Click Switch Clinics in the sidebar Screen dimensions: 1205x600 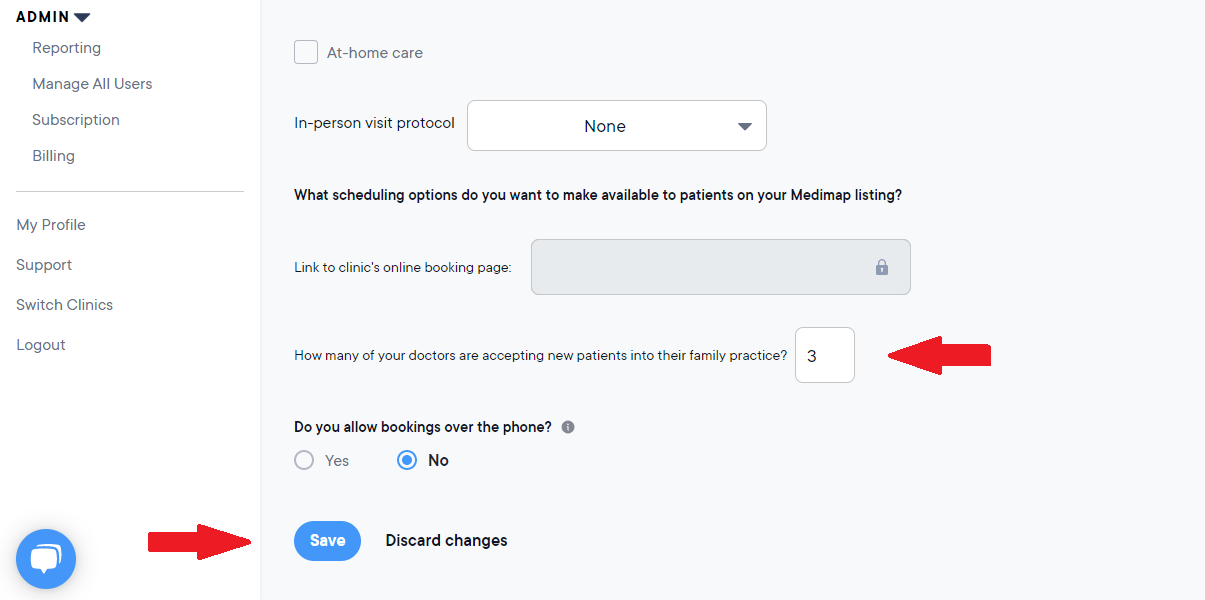click(x=64, y=305)
